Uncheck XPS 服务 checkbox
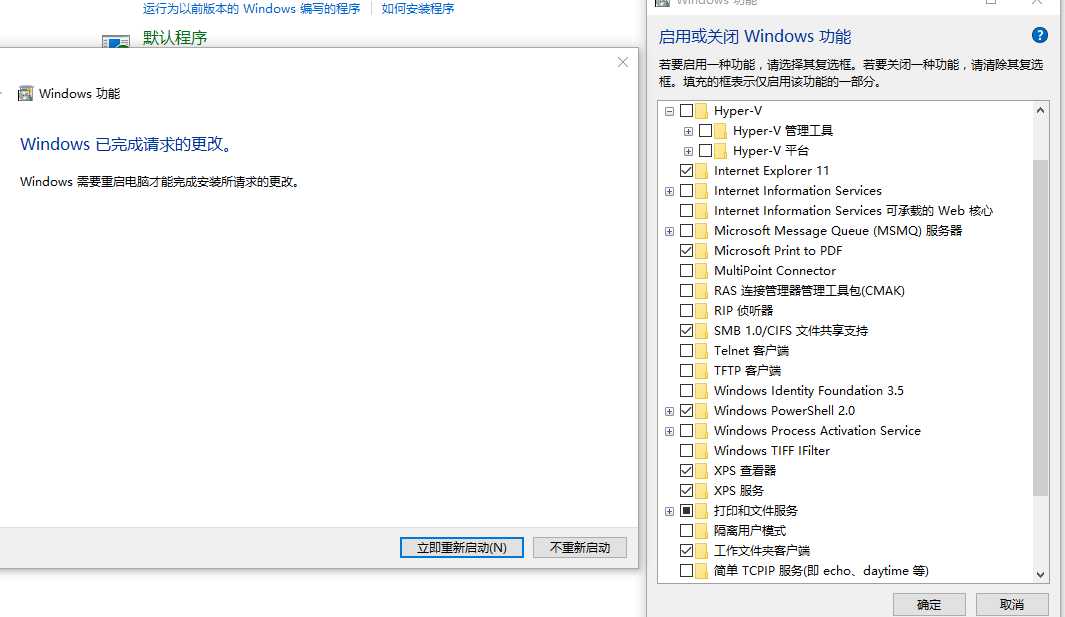This screenshot has width=1065, height=617. click(x=687, y=491)
